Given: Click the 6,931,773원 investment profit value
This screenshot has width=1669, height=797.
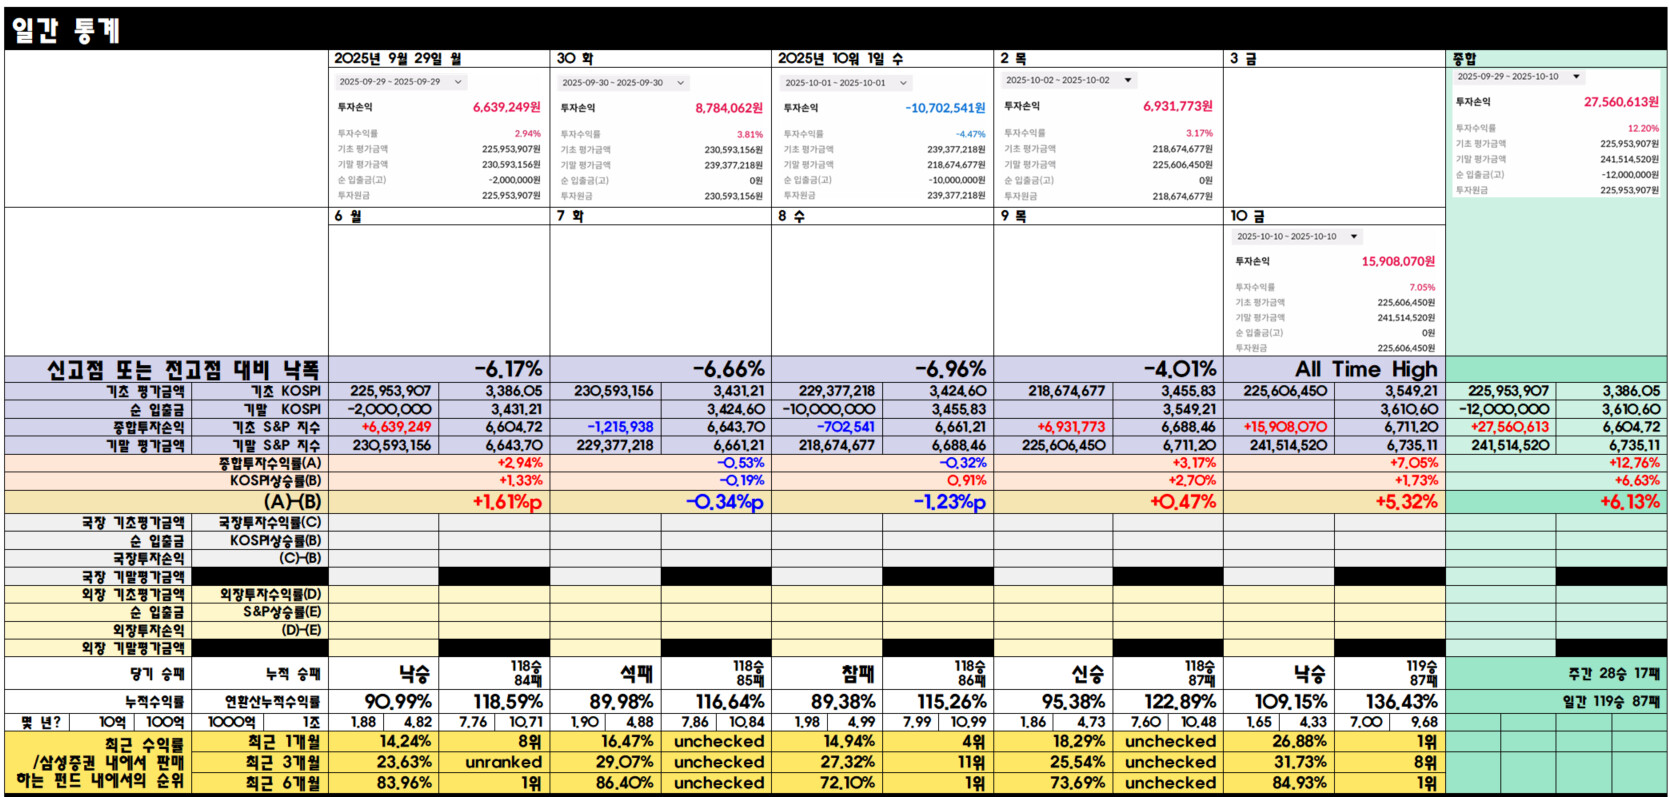Looking at the screenshot, I should (1178, 106).
